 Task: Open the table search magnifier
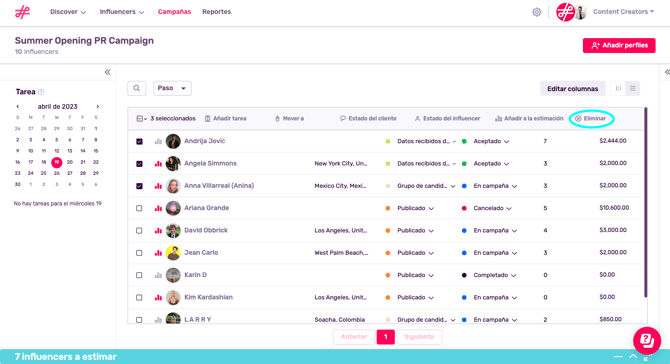pos(137,88)
